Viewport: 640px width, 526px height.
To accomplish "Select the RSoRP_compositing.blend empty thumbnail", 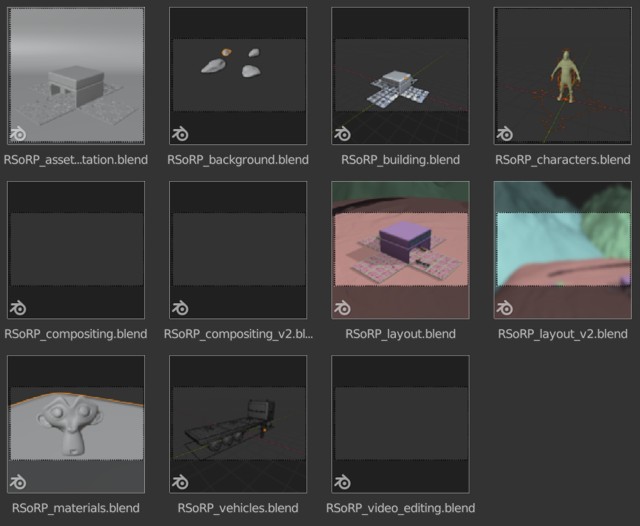I will [76, 250].
